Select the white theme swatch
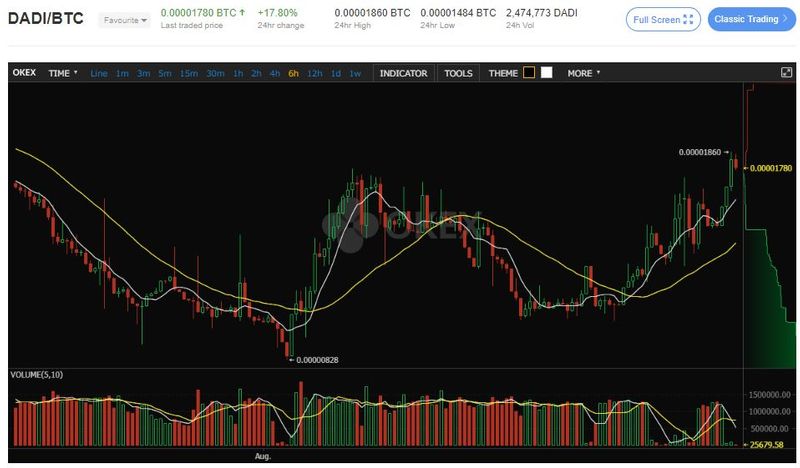Image resolution: width=800 pixels, height=468 pixels. [546, 73]
